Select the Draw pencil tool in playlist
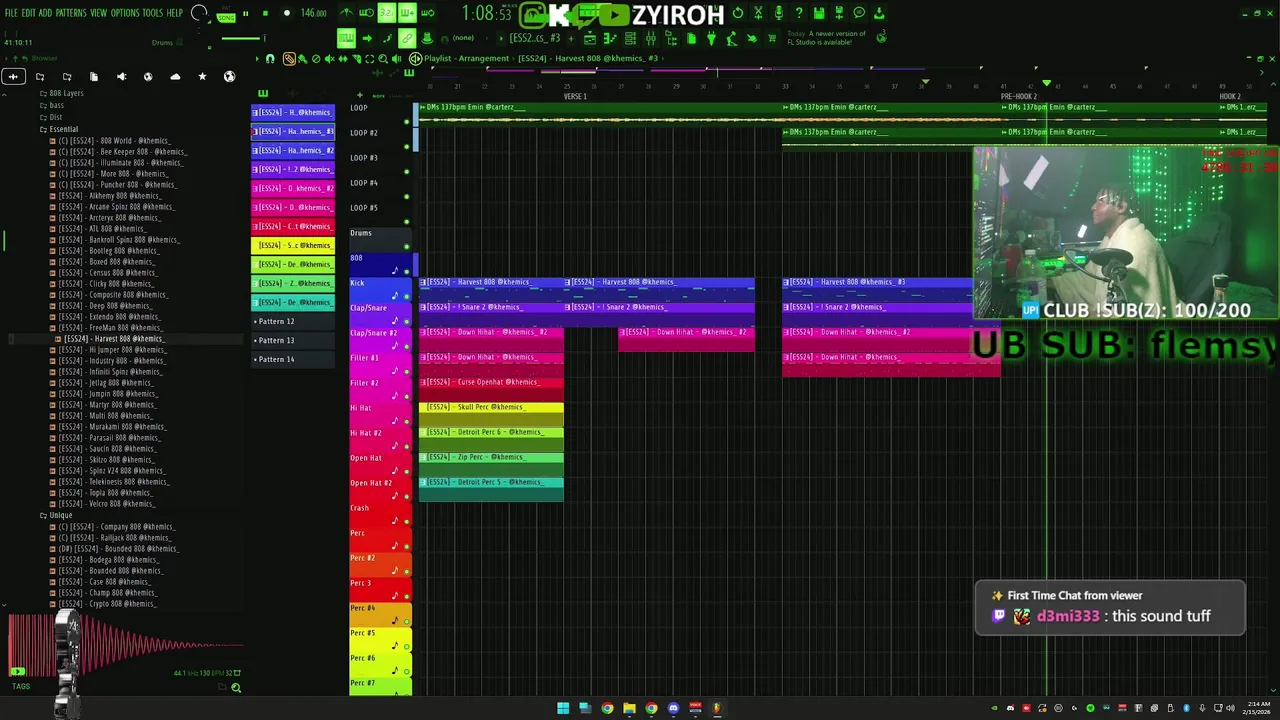The image size is (1280, 720). pos(288,59)
